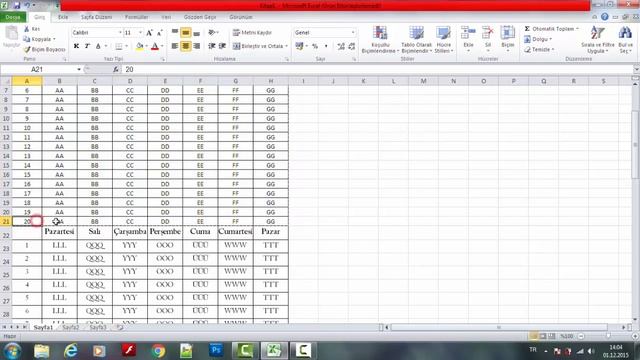Click the Kes (Cut) scissors icon
The image size is (640, 360).
(27, 29)
